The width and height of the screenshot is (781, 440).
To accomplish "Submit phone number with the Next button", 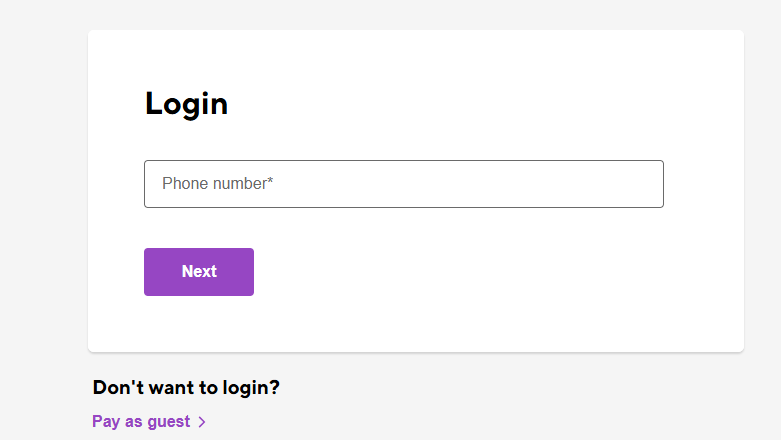I will point(199,272).
